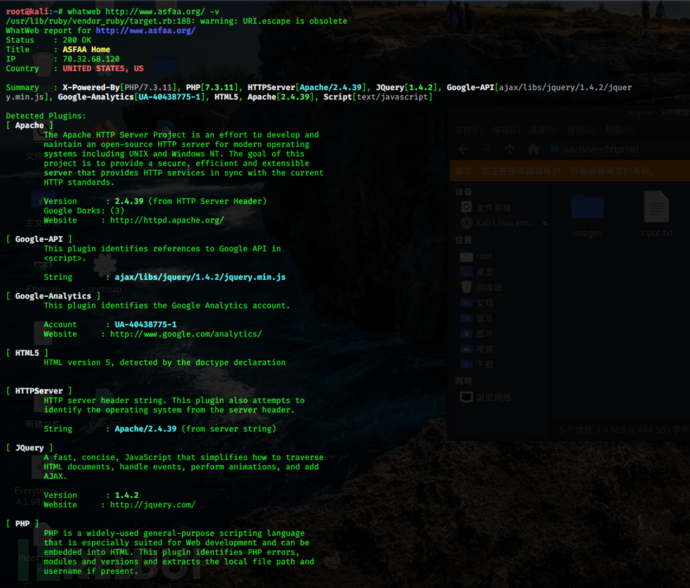
Task: Click the IP value 70.32.68.120
Action: coord(91,59)
